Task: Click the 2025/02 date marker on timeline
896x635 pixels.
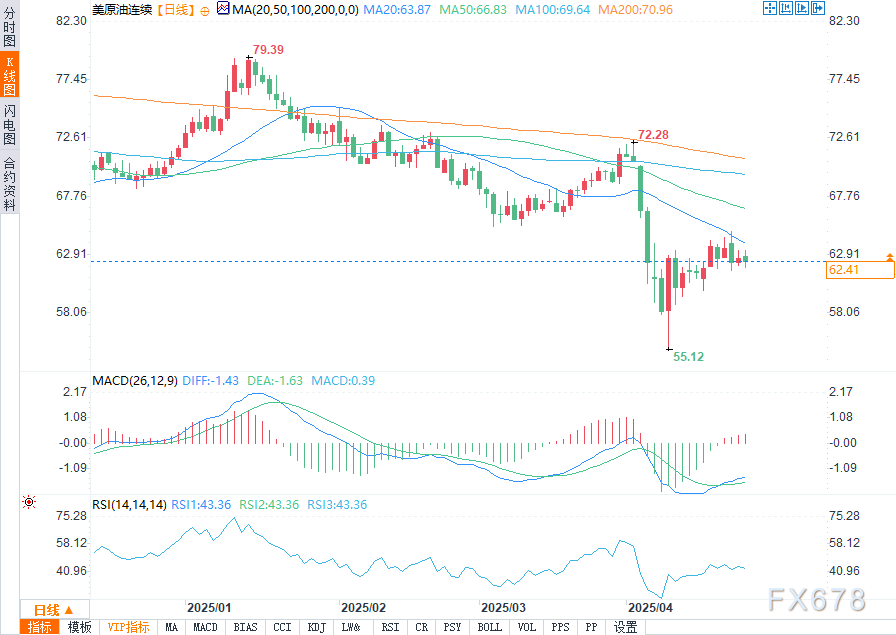Action: pyautogui.click(x=363, y=607)
